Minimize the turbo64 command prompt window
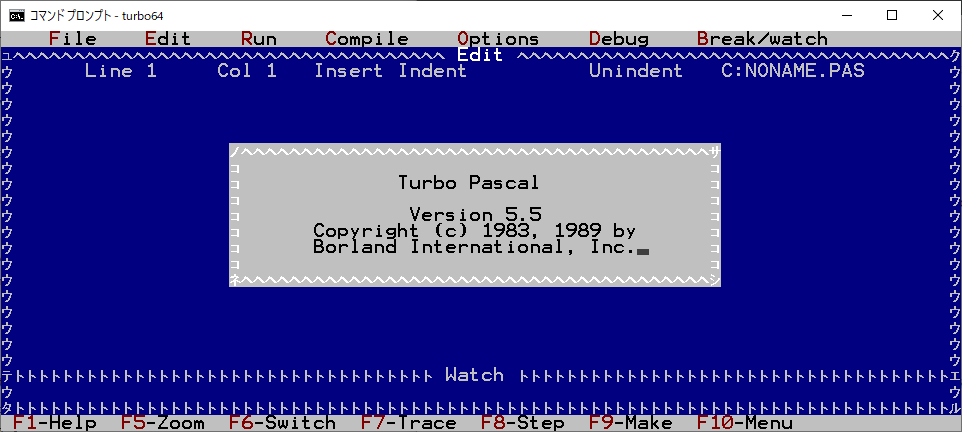The image size is (962, 432). coord(849,15)
